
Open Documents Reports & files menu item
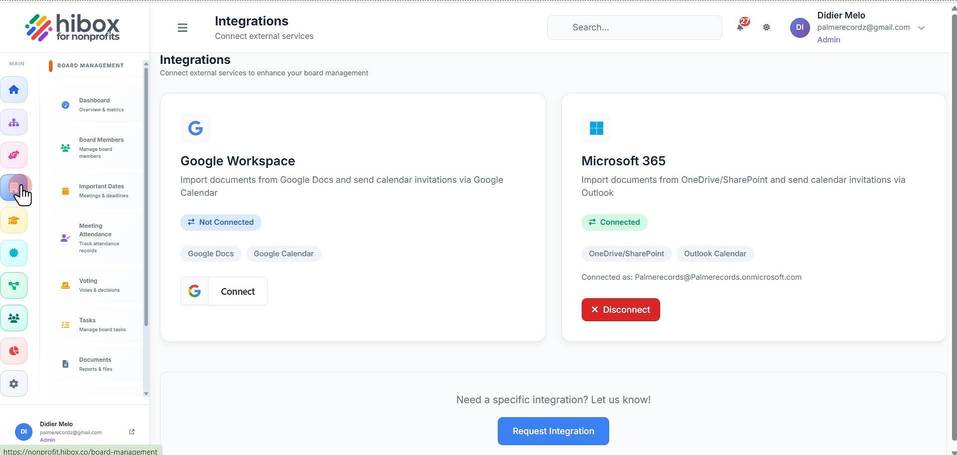pos(95,364)
